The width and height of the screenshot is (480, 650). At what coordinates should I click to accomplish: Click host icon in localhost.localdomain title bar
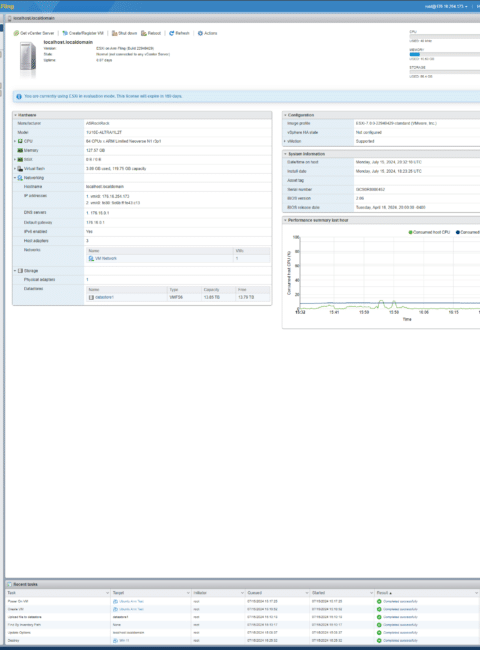[x=10, y=19]
